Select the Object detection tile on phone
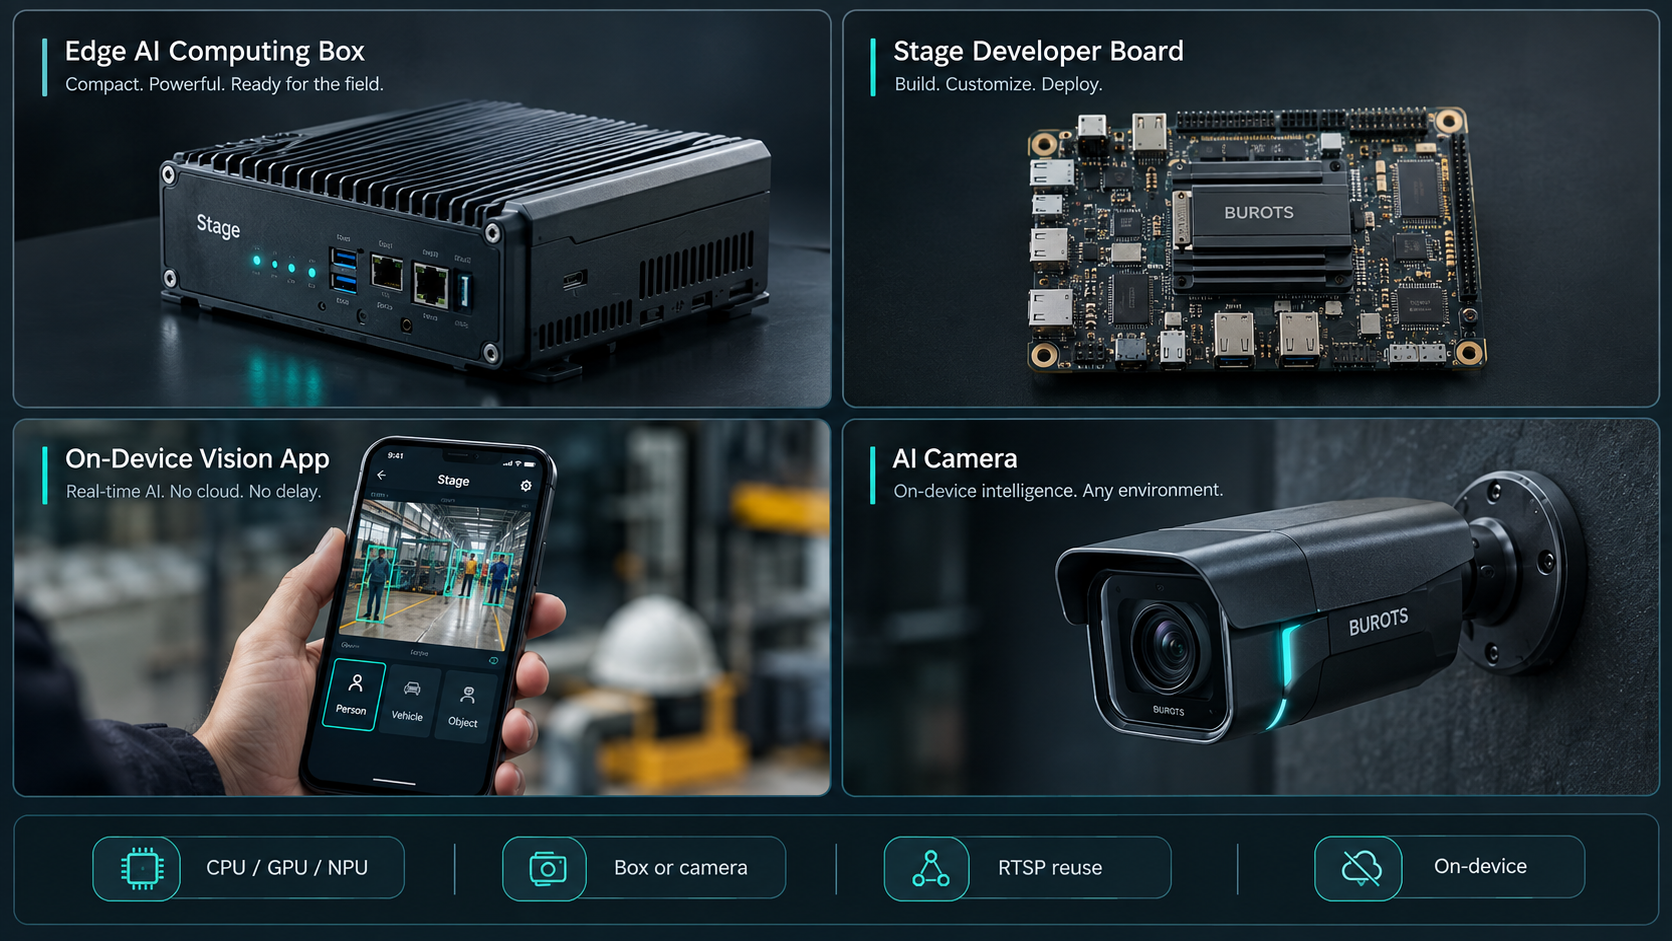 464,706
